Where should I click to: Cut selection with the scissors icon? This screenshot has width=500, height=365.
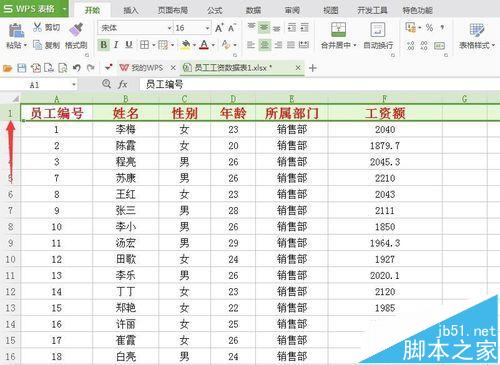pyautogui.click(x=37, y=27)
